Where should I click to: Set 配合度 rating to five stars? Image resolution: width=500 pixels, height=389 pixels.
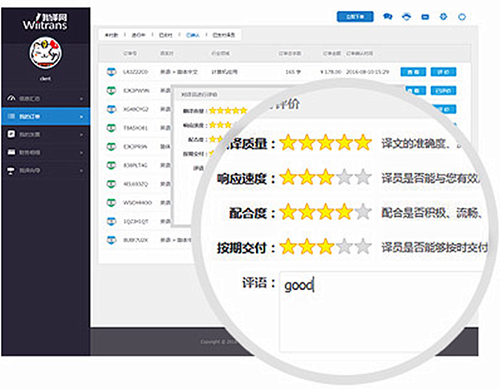(363, 212)
